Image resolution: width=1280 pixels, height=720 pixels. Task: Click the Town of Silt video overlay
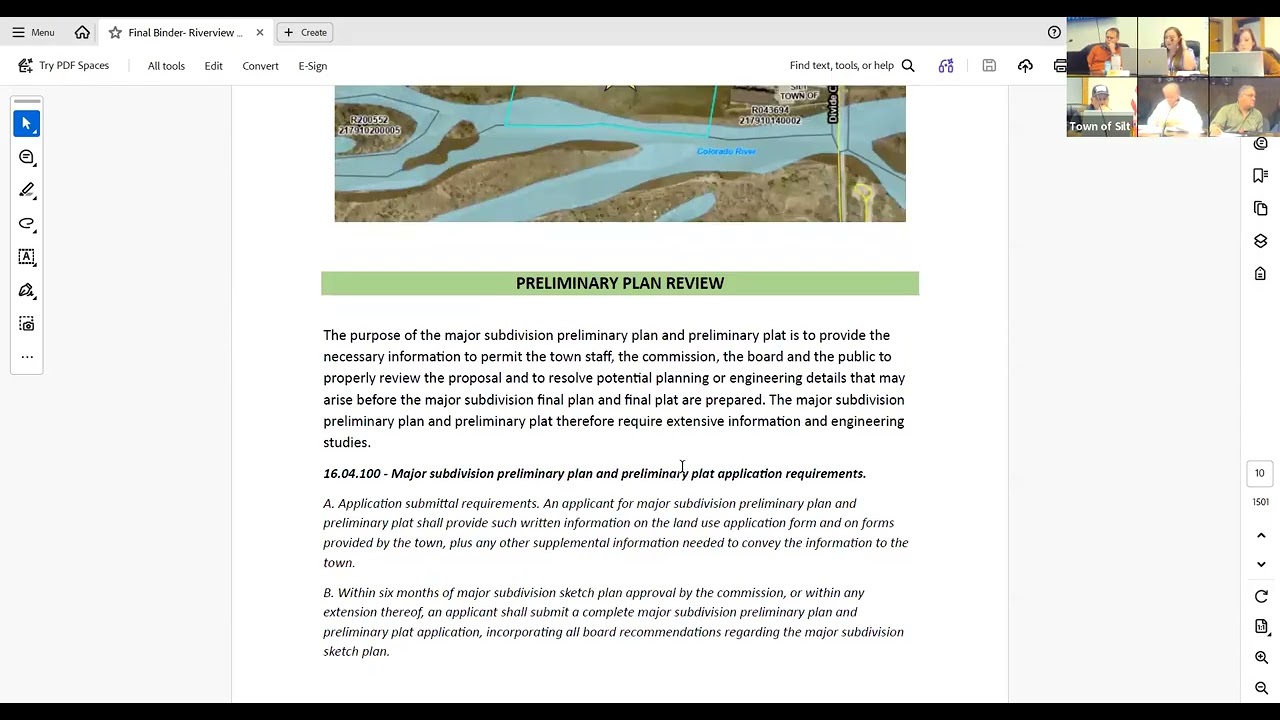tap(1173, 76)
